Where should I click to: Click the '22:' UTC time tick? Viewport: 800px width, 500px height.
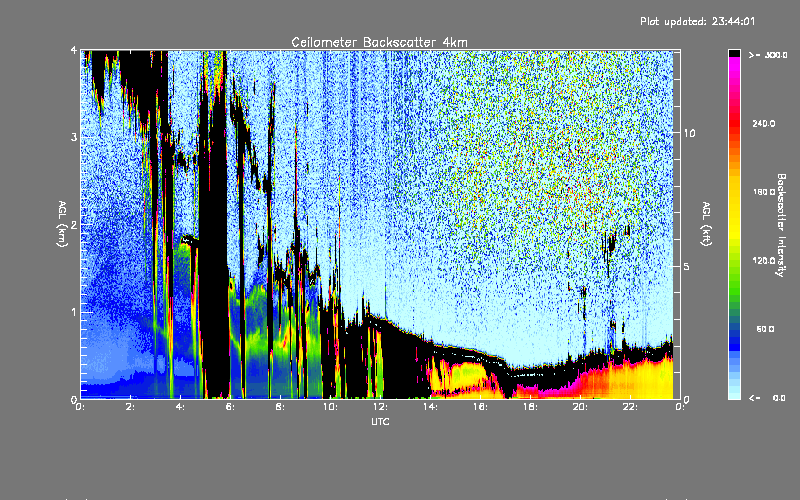630,407
